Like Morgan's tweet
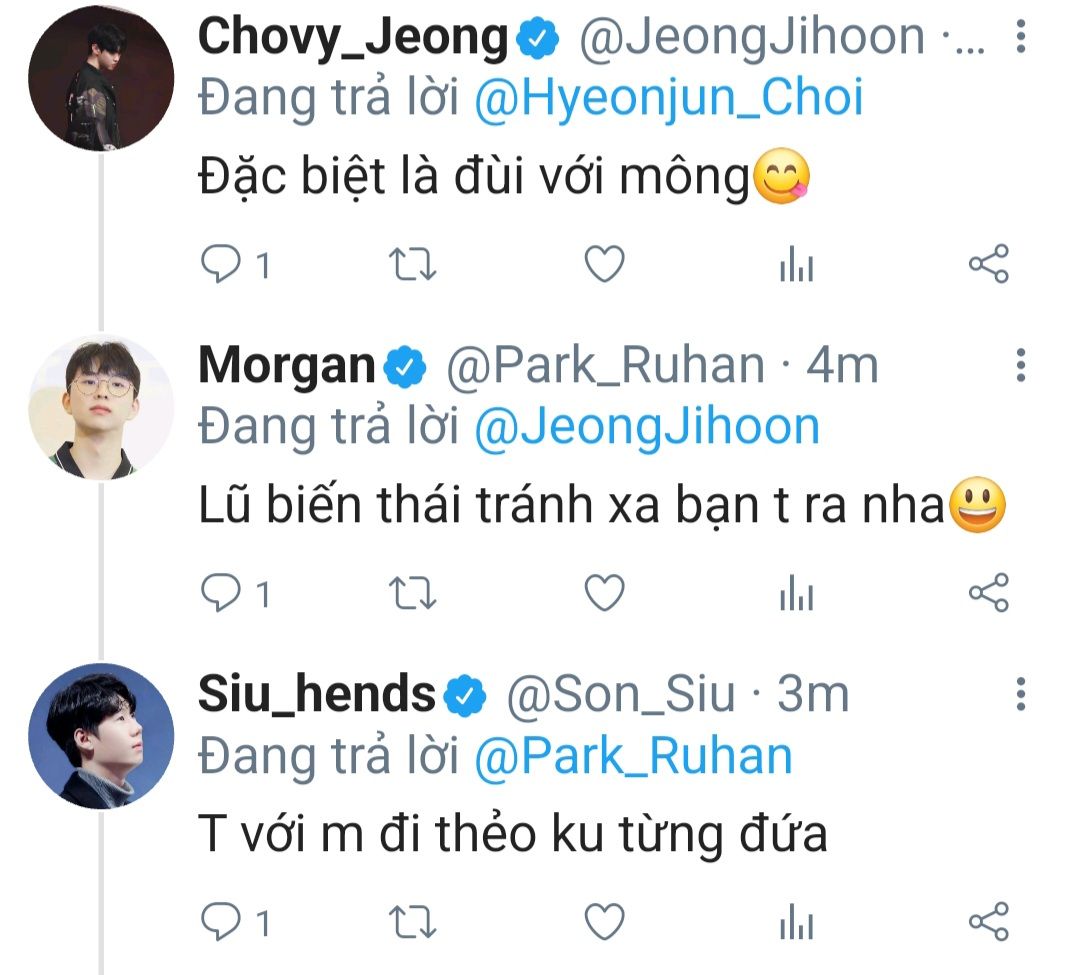The width and height of the screenshot is (1080, 975). point(604,594)
